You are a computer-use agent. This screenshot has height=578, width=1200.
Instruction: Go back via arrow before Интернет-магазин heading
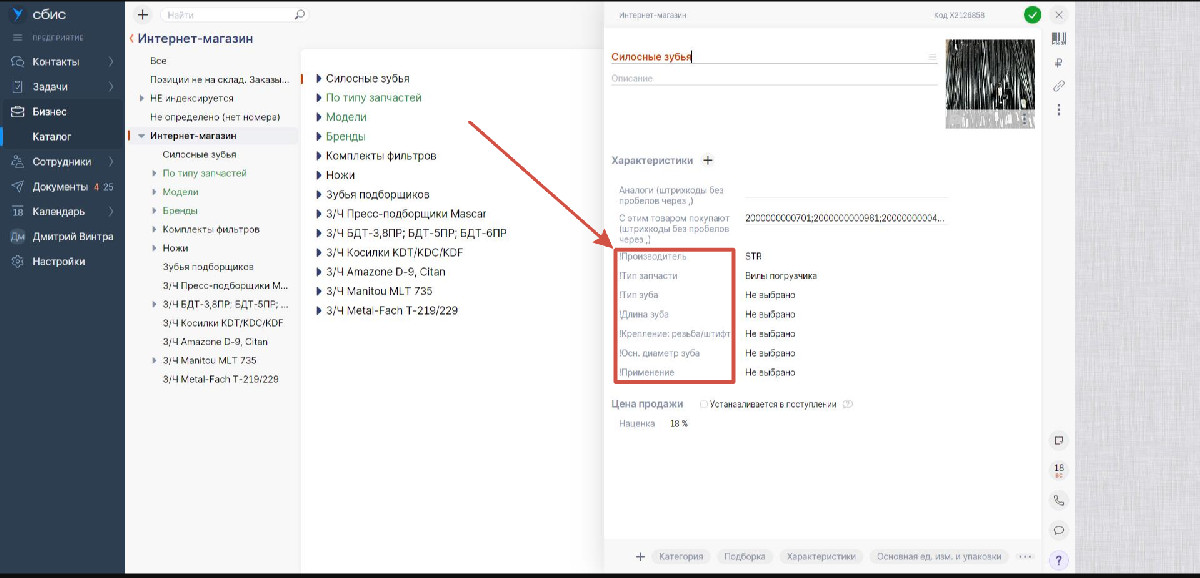click(x=131, y=38)
